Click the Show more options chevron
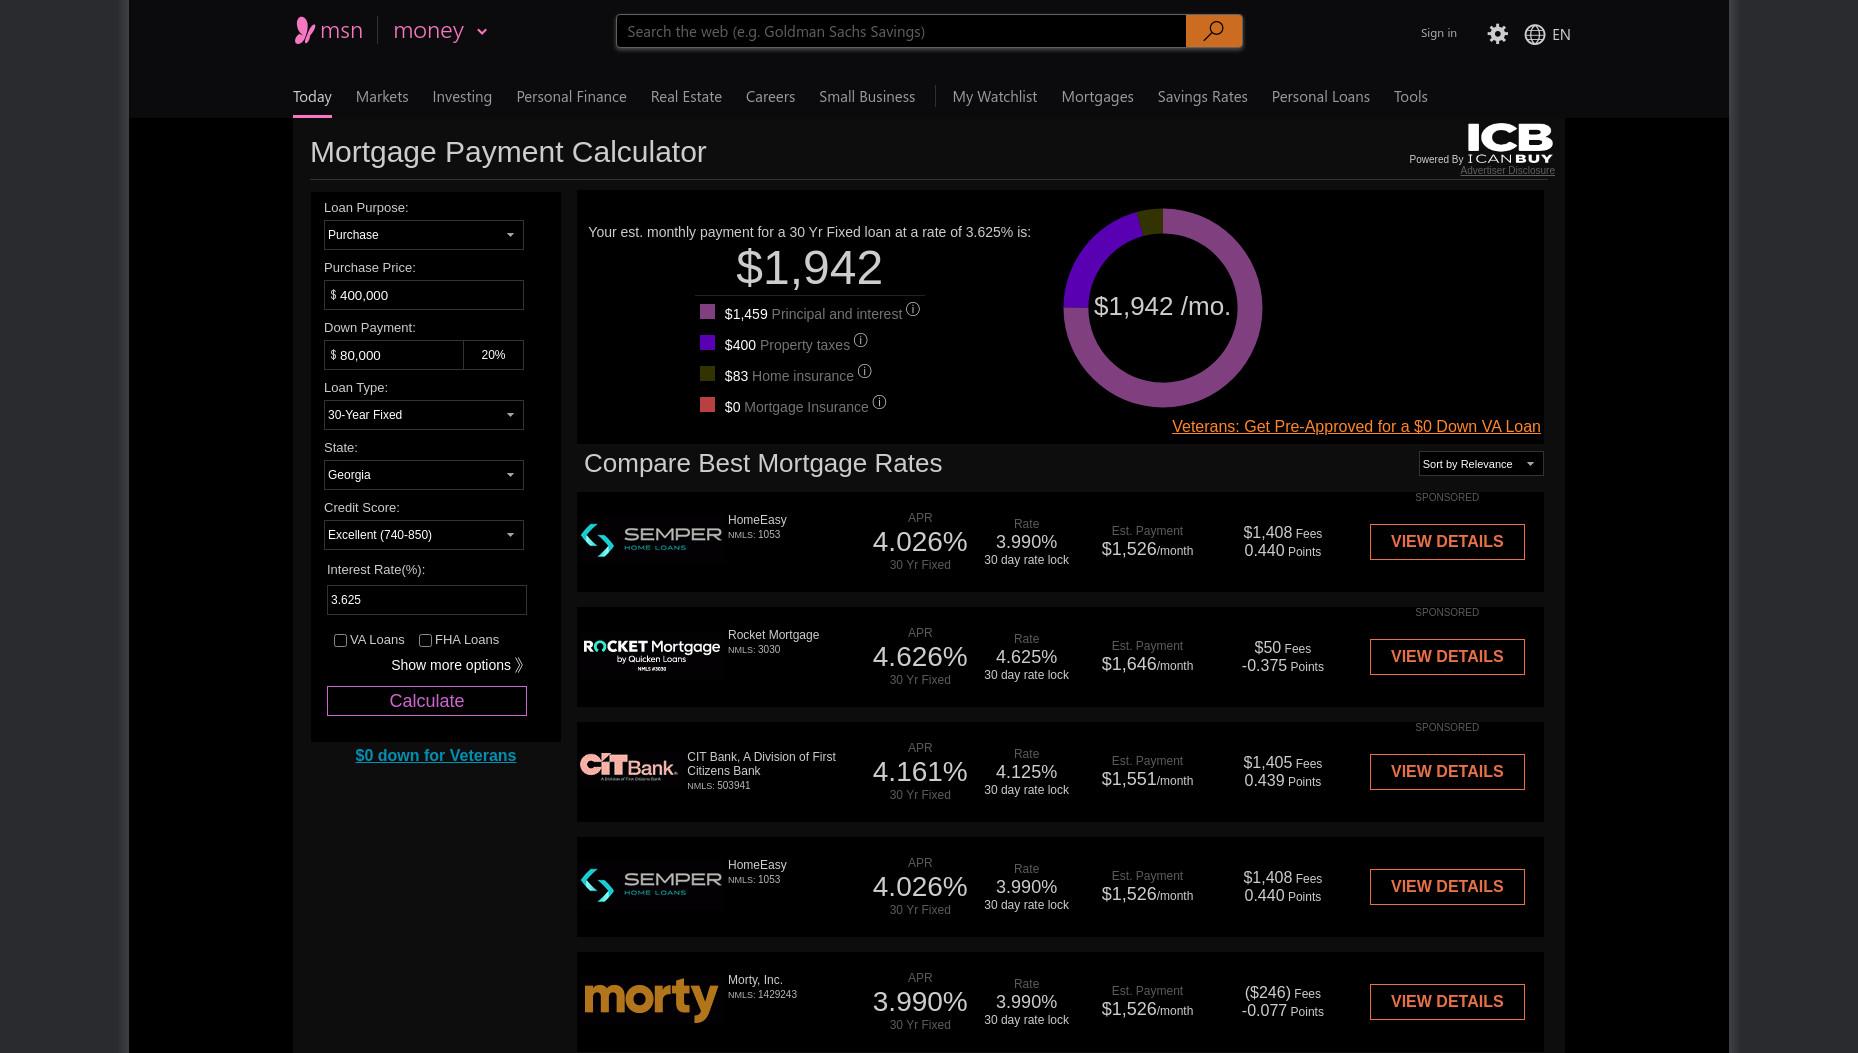Image resolution: width=1858 pixels, height=1053 pixels. point(518,665)
